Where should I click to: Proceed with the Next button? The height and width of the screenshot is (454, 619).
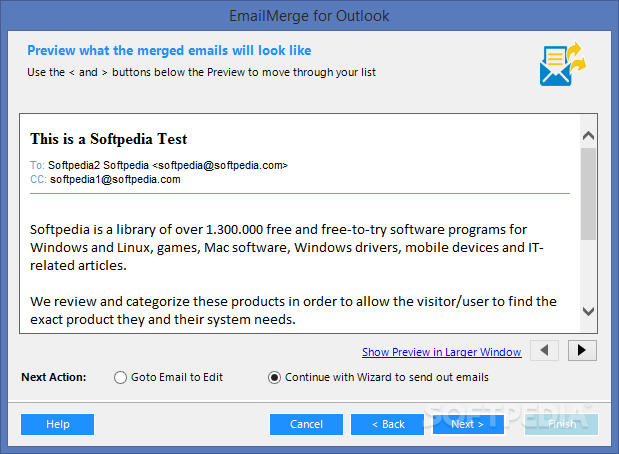[468, 424]
